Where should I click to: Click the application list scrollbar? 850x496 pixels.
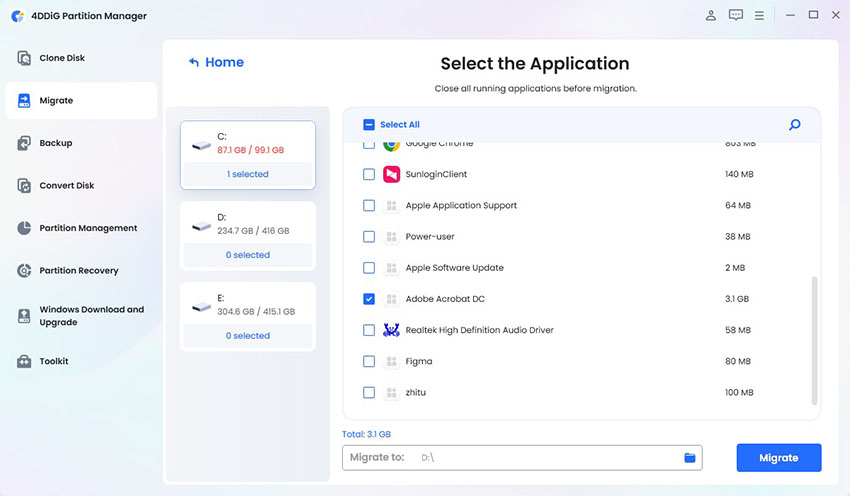tap(814, 340)
